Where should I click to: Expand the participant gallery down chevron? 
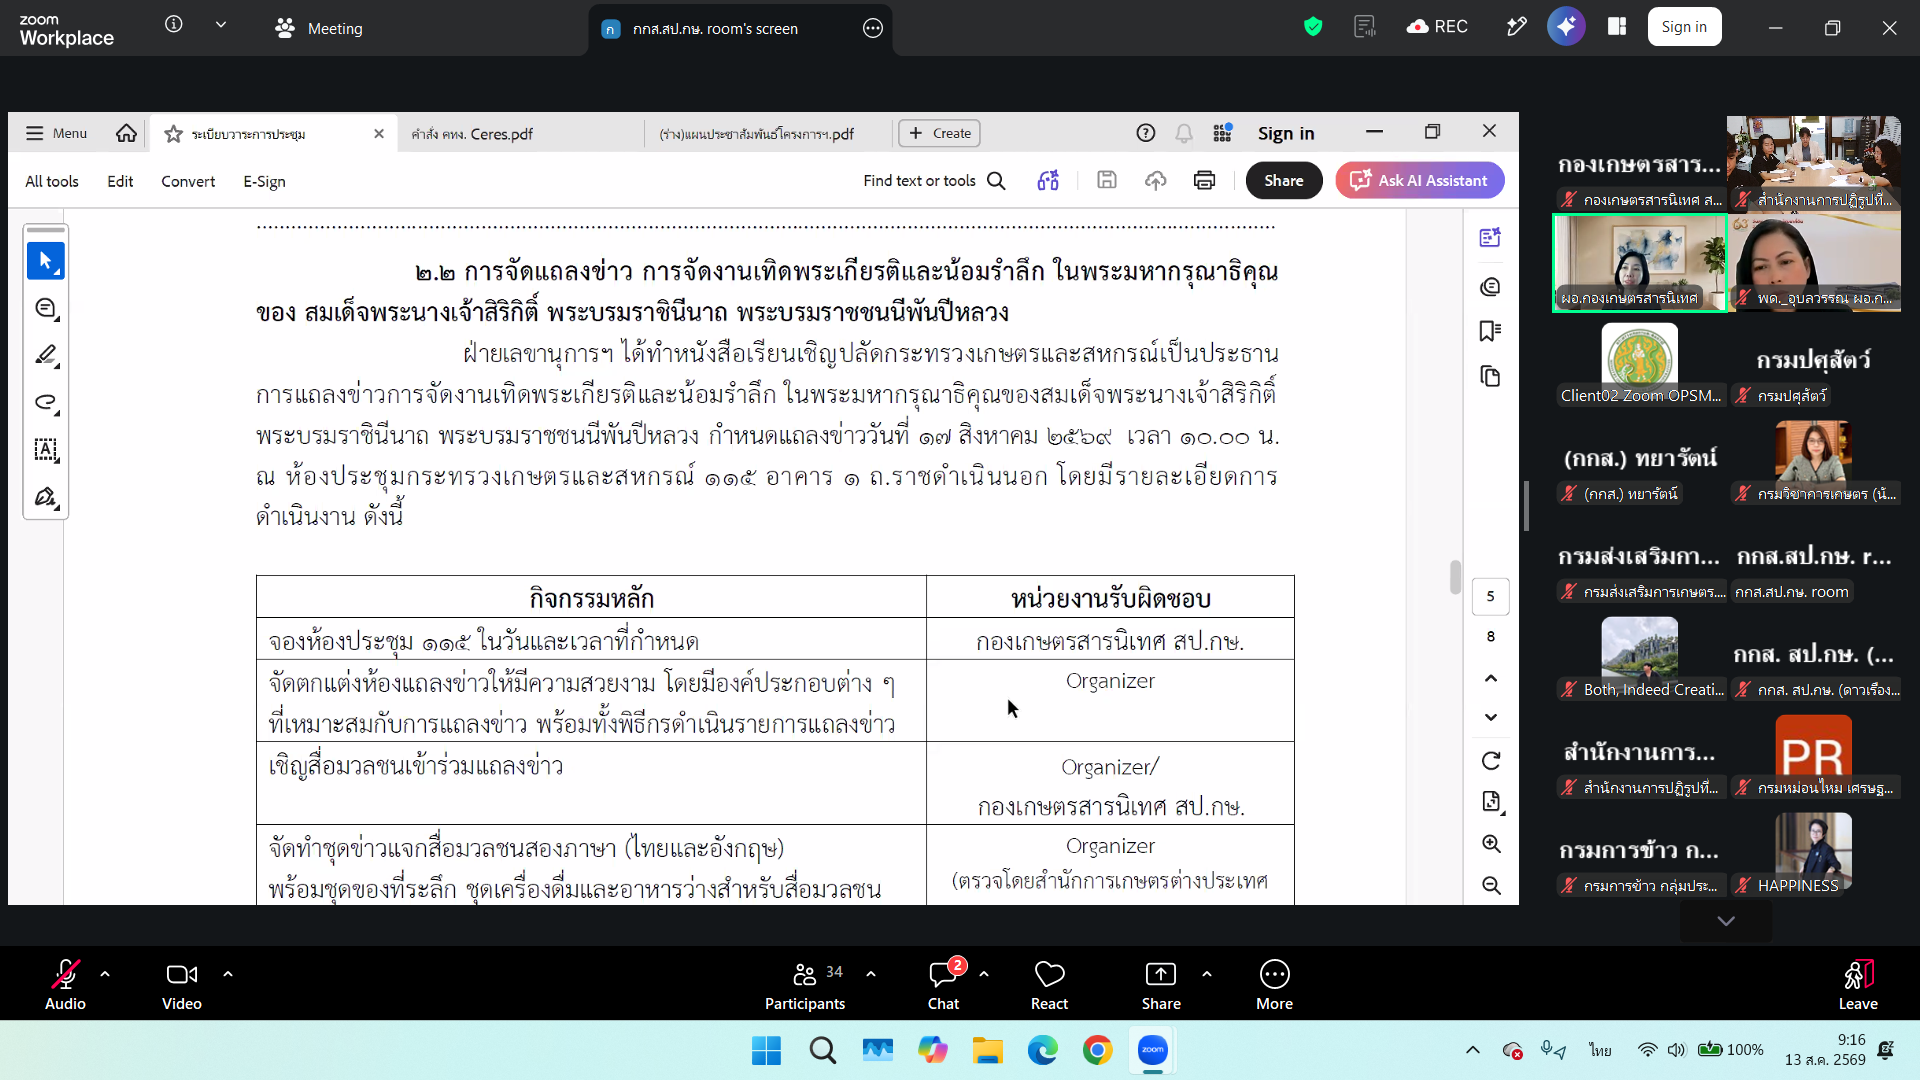(x=1726, y=921)
